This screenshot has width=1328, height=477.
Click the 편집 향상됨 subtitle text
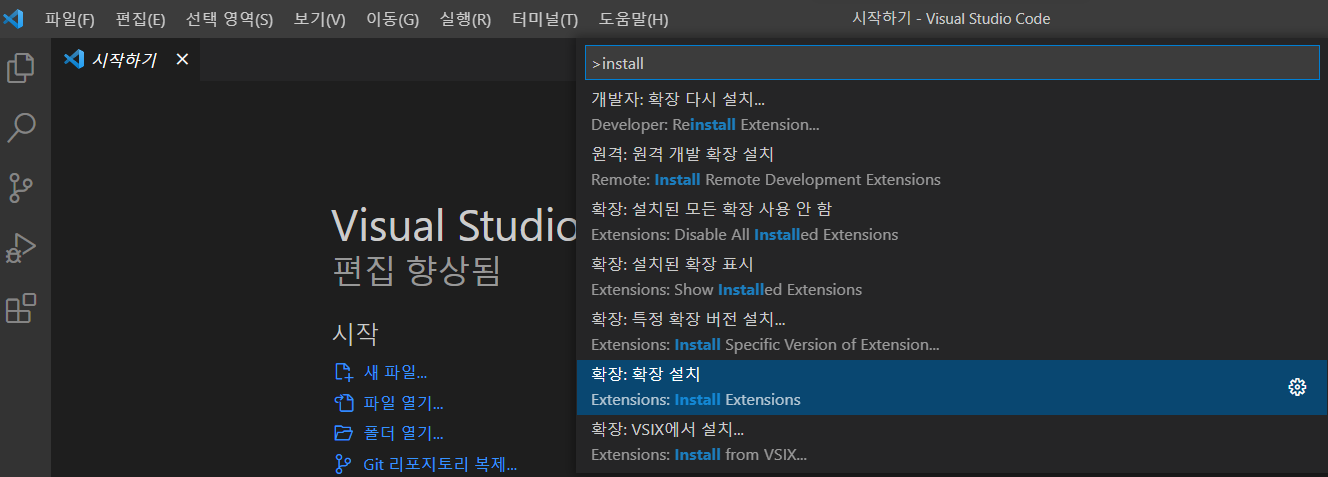tap(415, 271)
